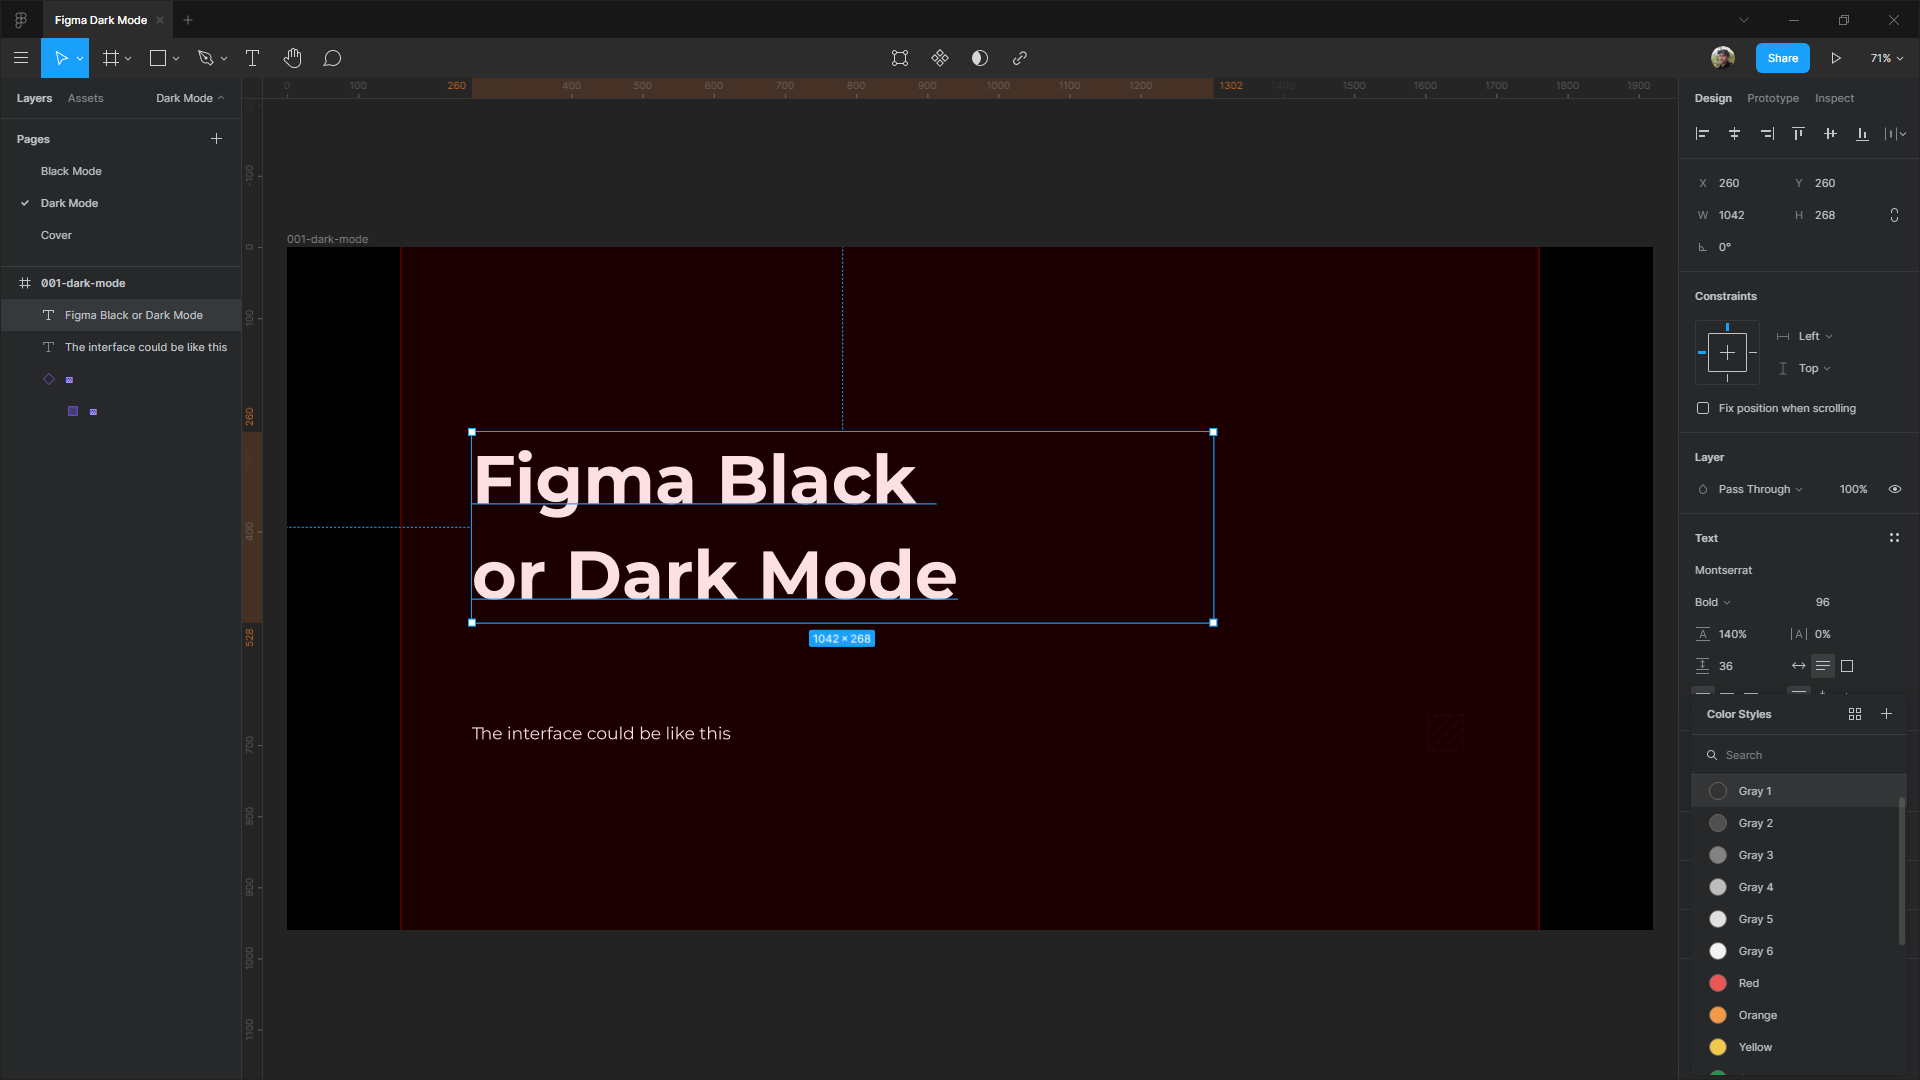
Task: Select the Comment tool
Action: [x=332, y=58]
